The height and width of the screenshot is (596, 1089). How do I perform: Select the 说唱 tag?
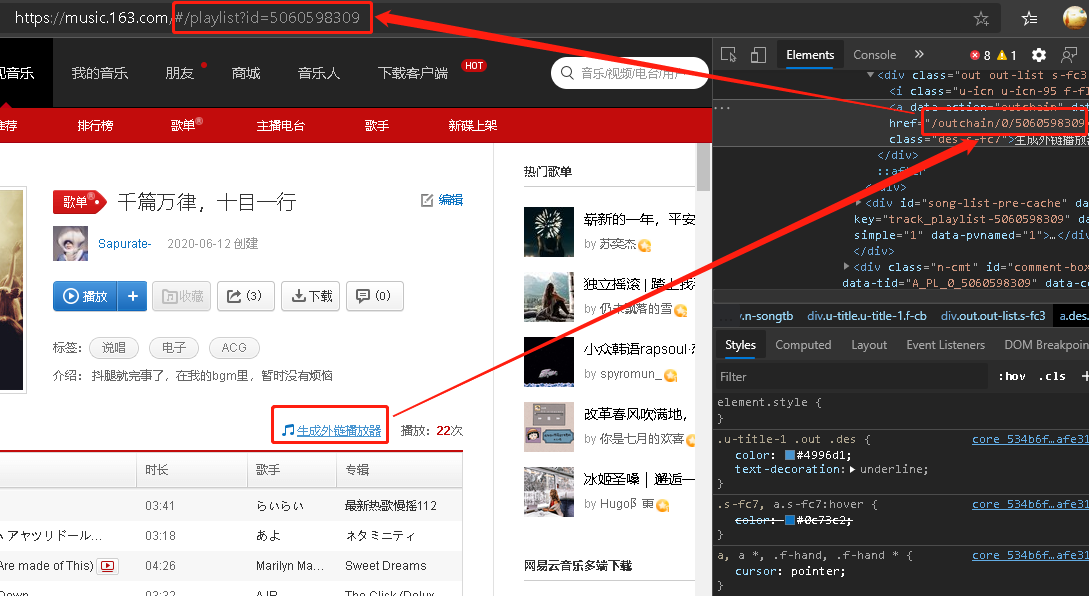pyautogui.click(x=114, y=348)
